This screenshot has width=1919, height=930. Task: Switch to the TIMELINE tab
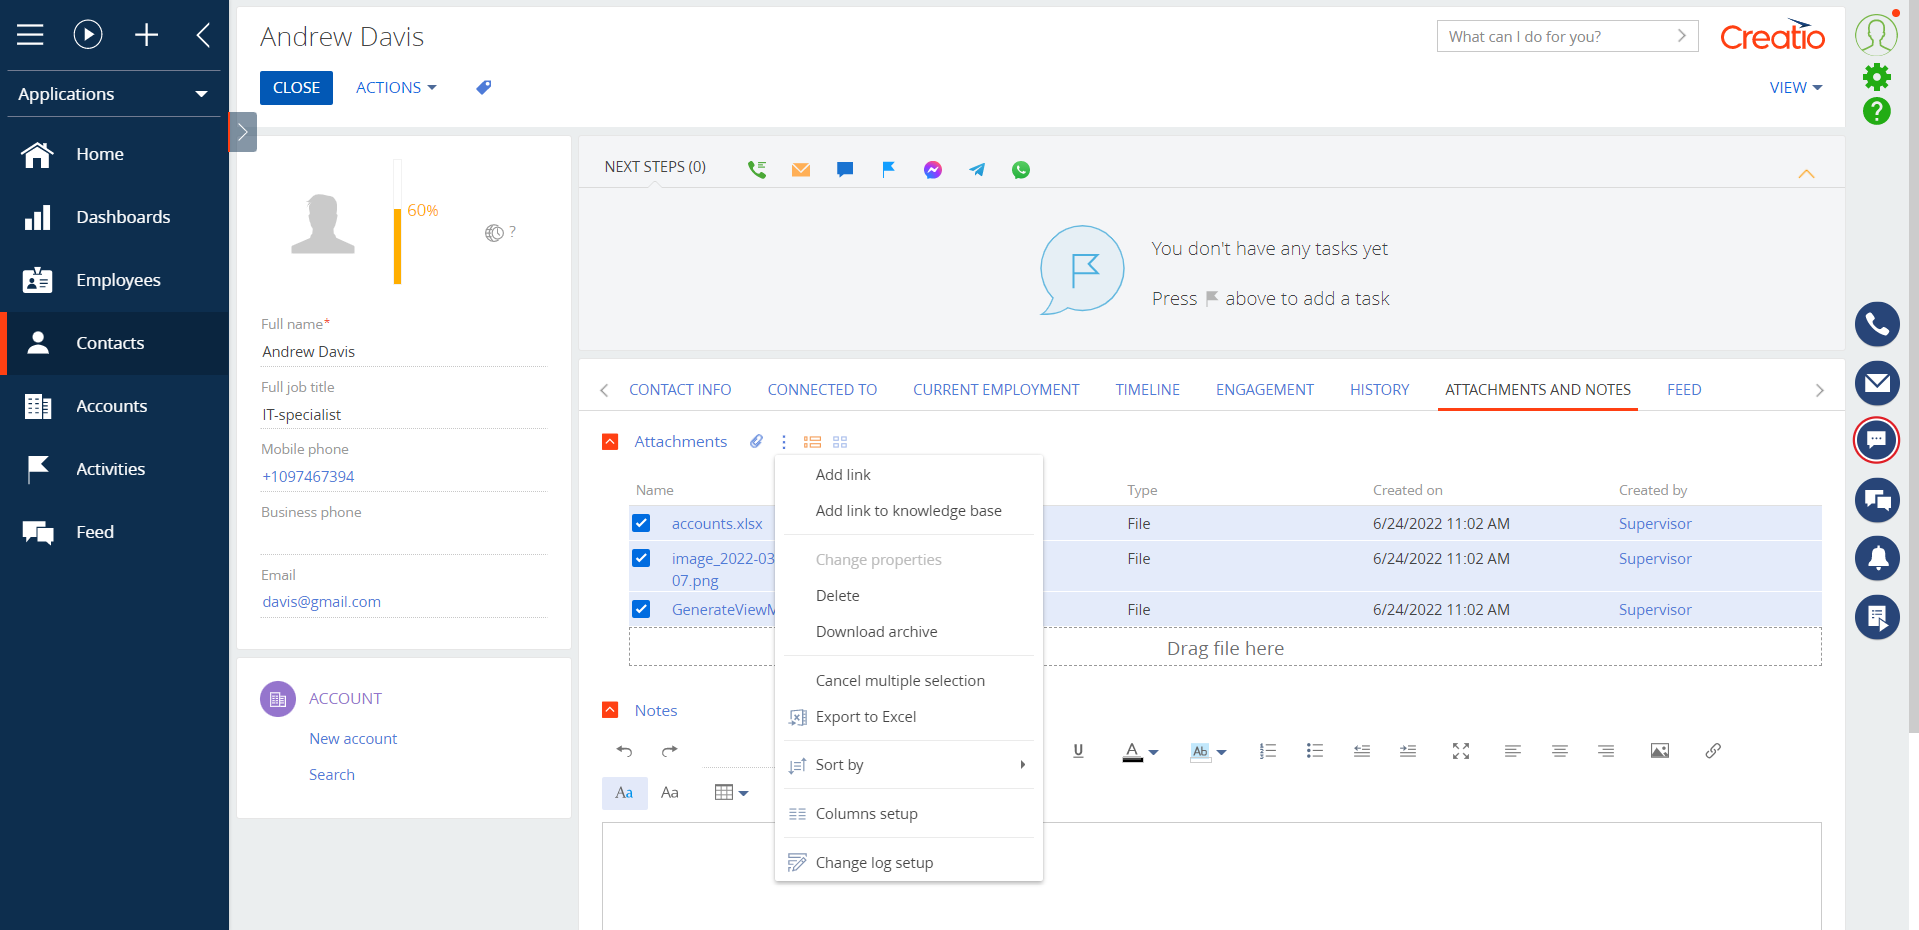point(1146,389)
